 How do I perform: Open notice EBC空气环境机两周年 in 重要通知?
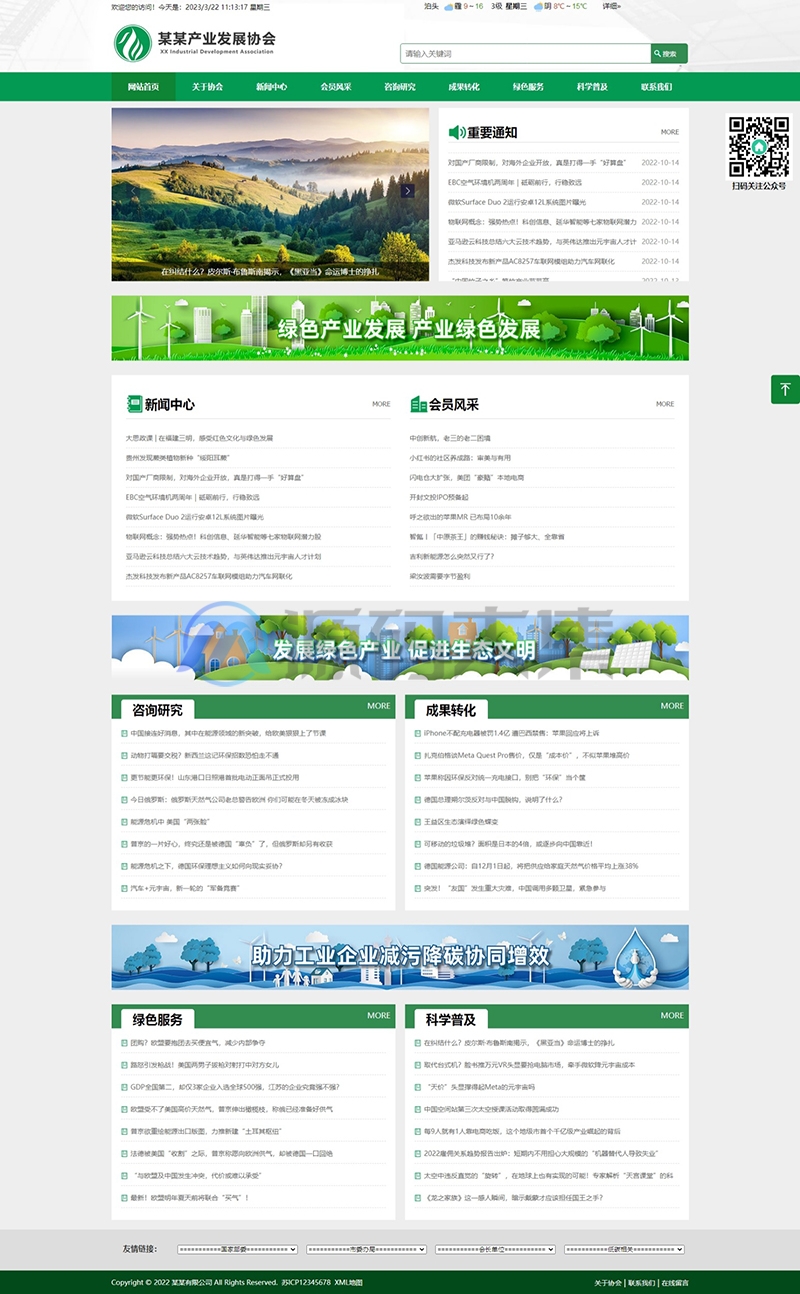(515, 182)
